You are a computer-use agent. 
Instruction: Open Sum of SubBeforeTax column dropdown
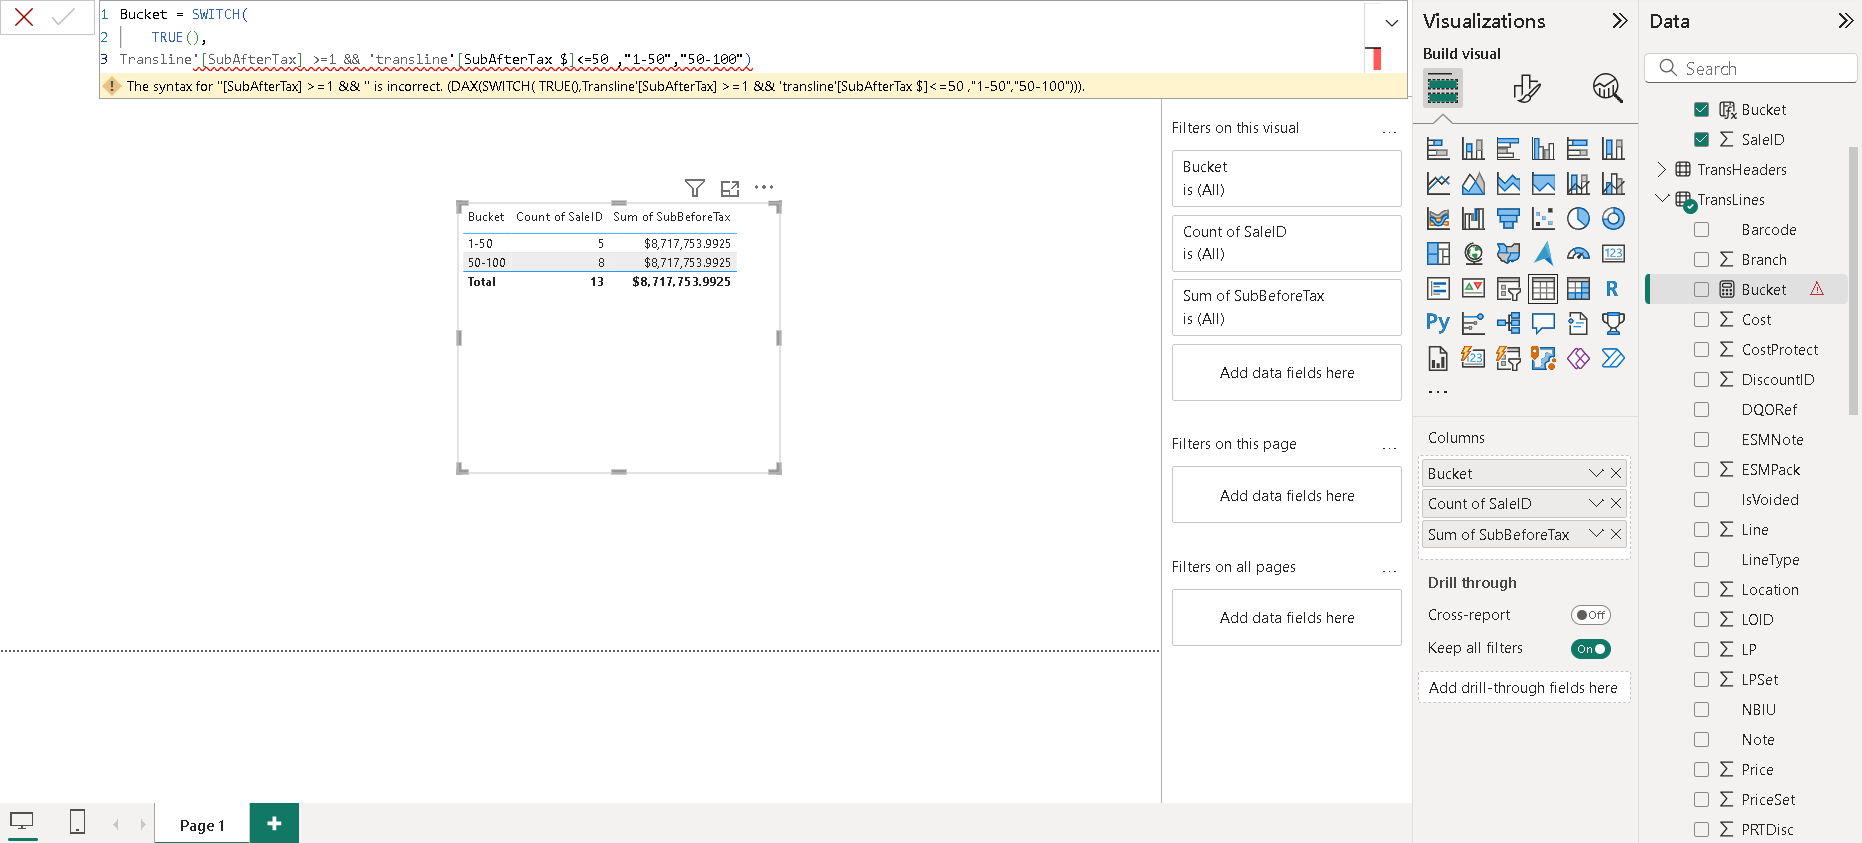tap(1596, 534)
